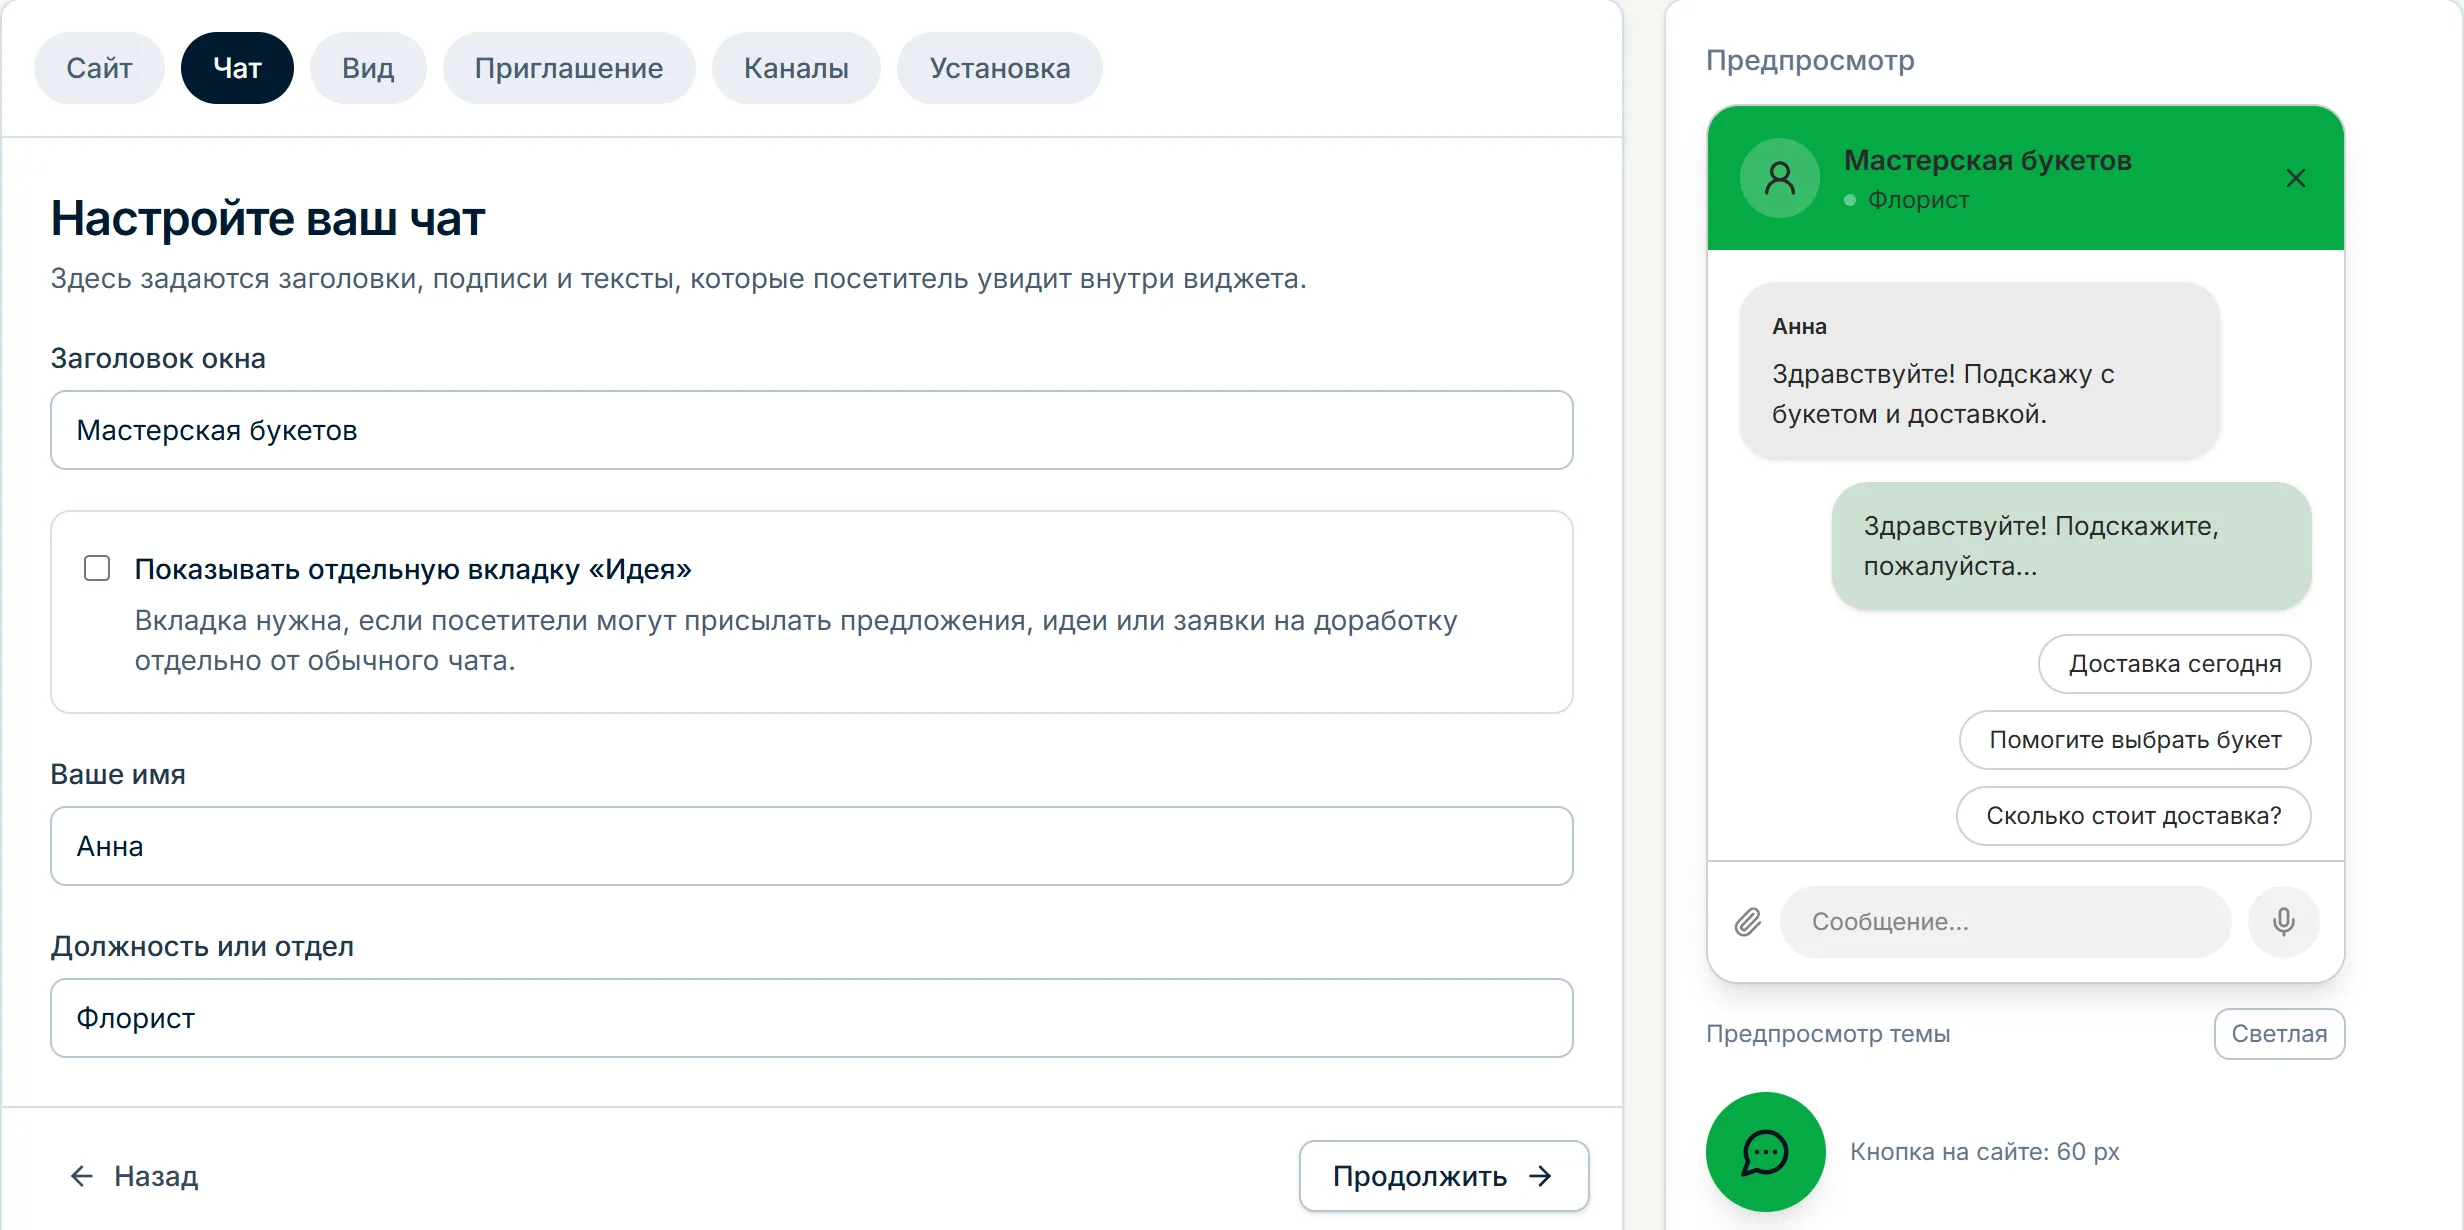Click Анна's greeting message bubble
The height and width of the screenshot is (1230, 2464).
pos(1980,371)
